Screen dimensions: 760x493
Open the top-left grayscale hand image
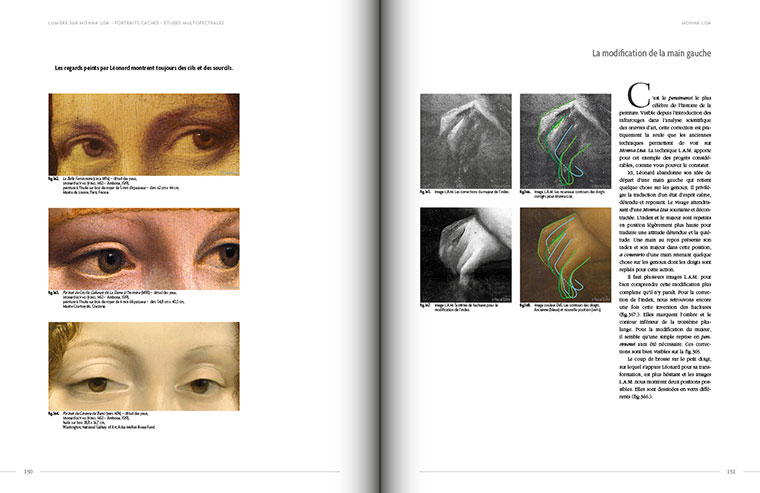point(466,141)
